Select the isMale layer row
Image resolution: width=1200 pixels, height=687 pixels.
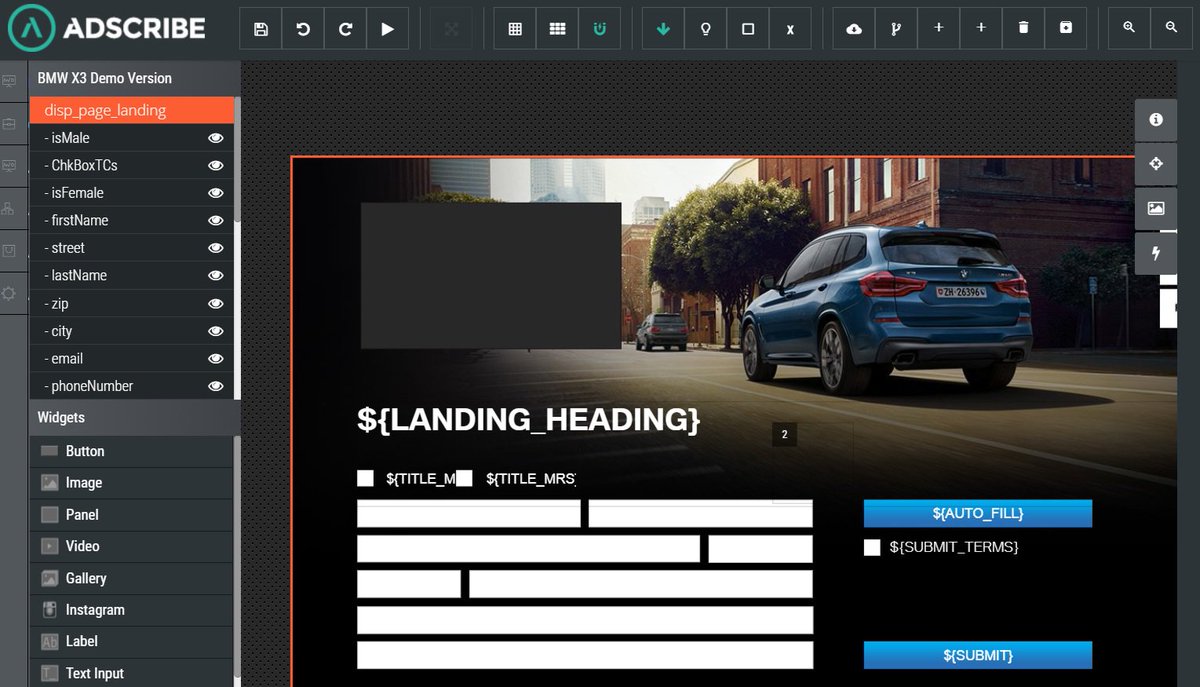pyautogui.click(x=131, y=138)
